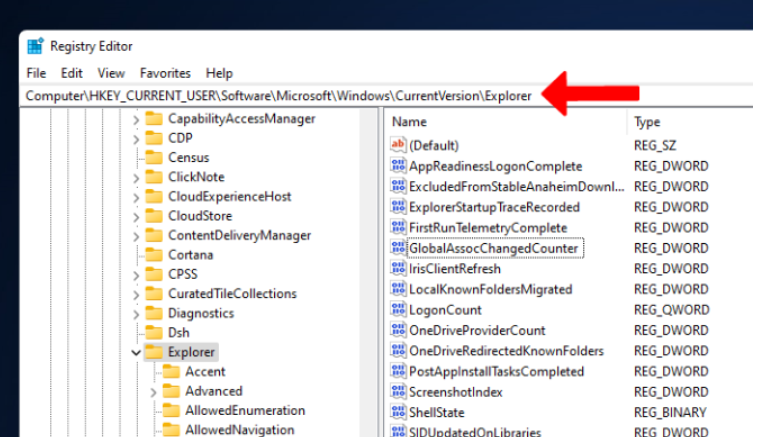
Task: Click the AppReadinessLogonComplete DWORD icon
Action: [x=398, y=165]
